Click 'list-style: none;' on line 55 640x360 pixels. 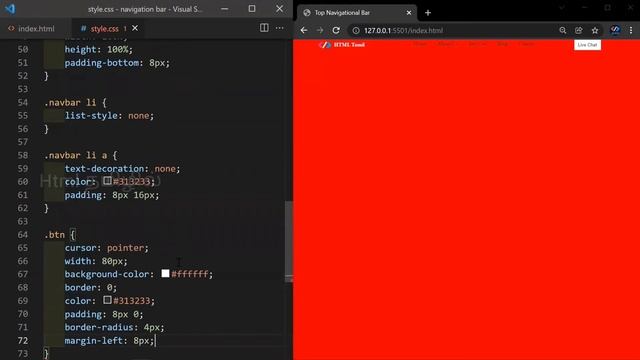click(109, 116)
